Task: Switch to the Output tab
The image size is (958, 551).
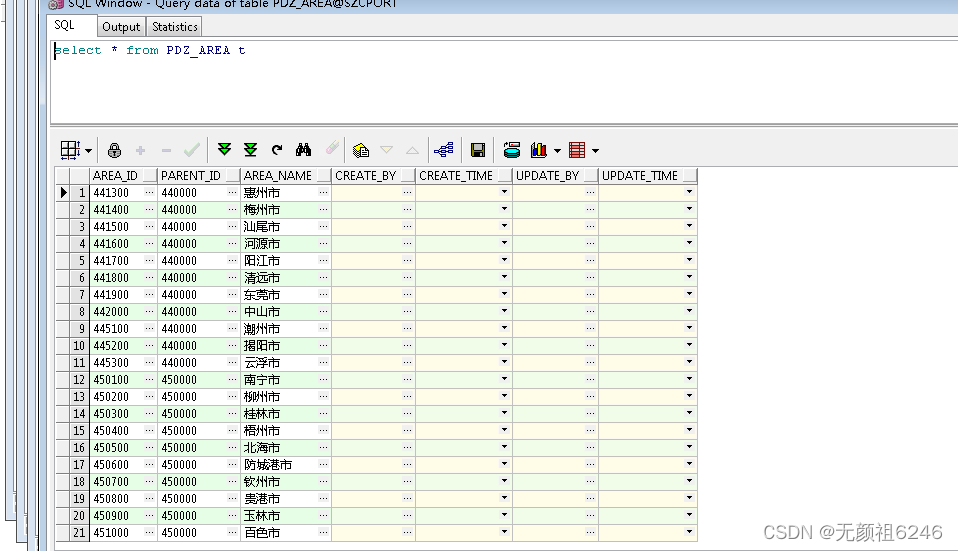Action: (x=121, y=27)
